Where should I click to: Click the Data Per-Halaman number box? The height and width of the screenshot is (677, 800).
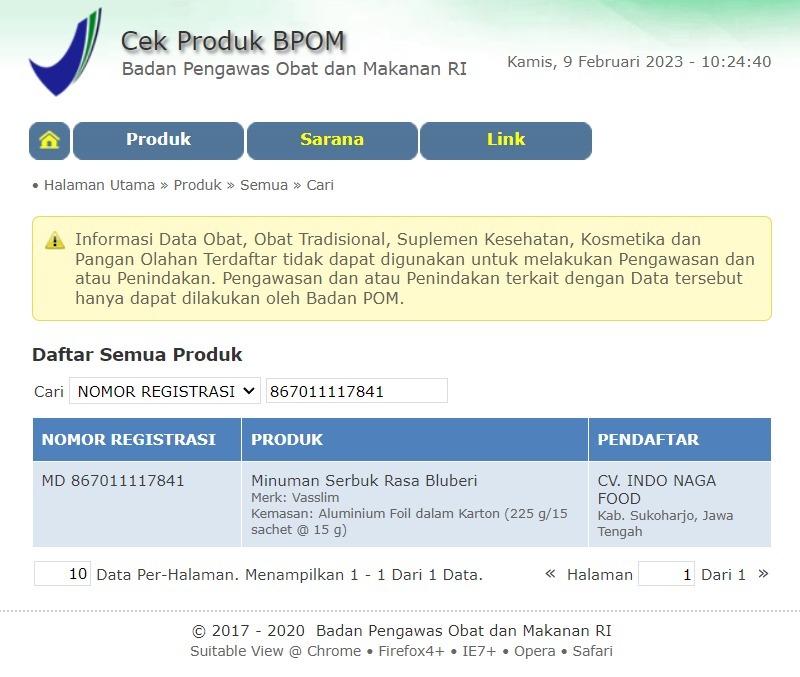coord(62,574)
